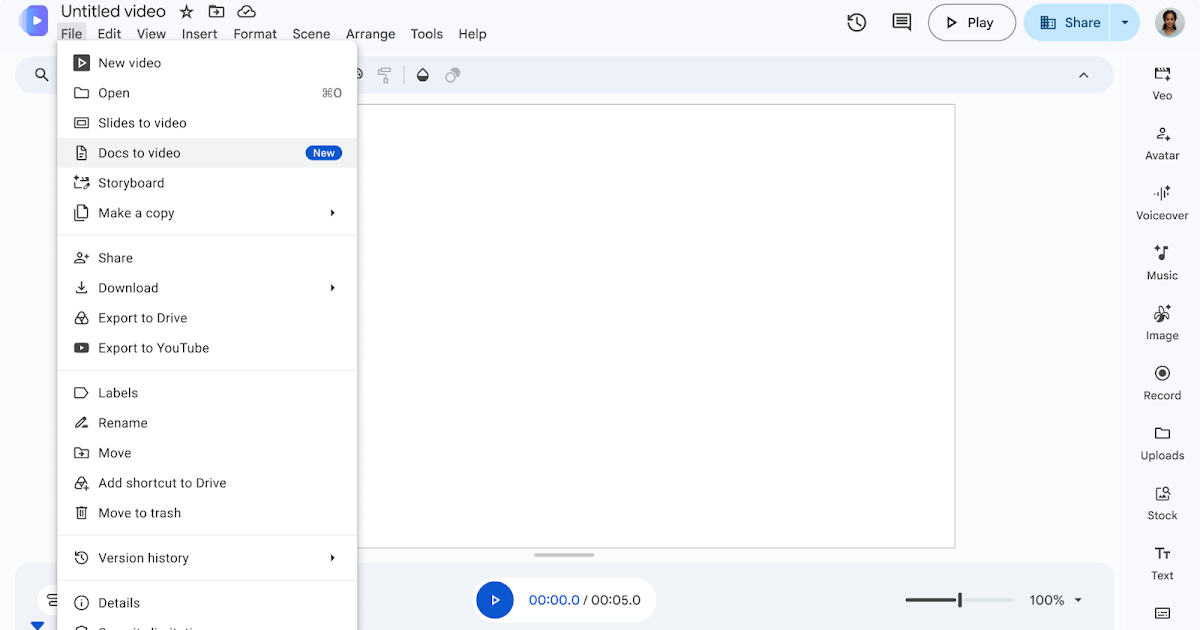Open the comments panel icon
The image size is (1200, 630).
pyautogui.click(x=902, y=22)
